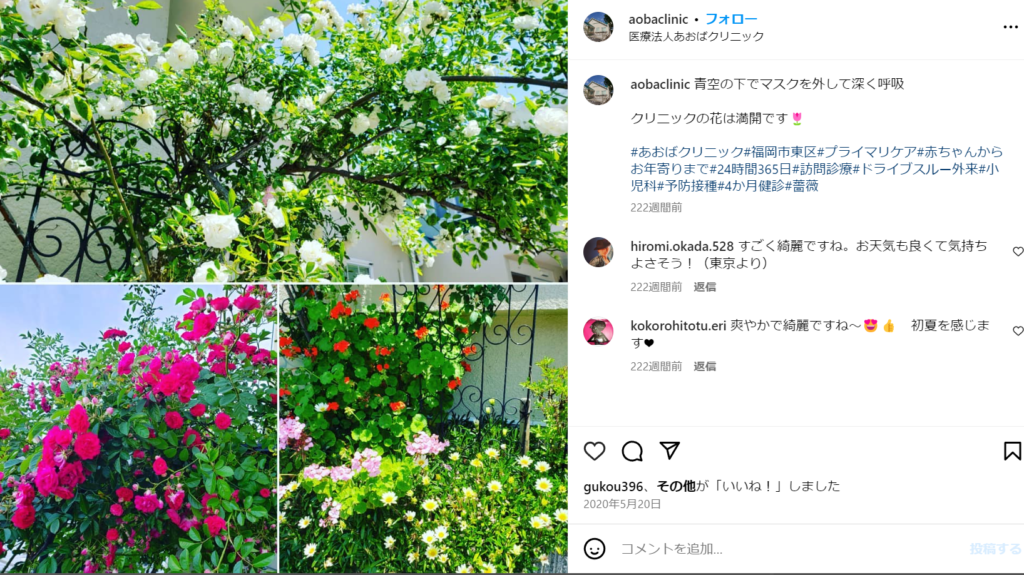Click the 投稿する post button
The image size is (1024, 575).
pos(995,549)
